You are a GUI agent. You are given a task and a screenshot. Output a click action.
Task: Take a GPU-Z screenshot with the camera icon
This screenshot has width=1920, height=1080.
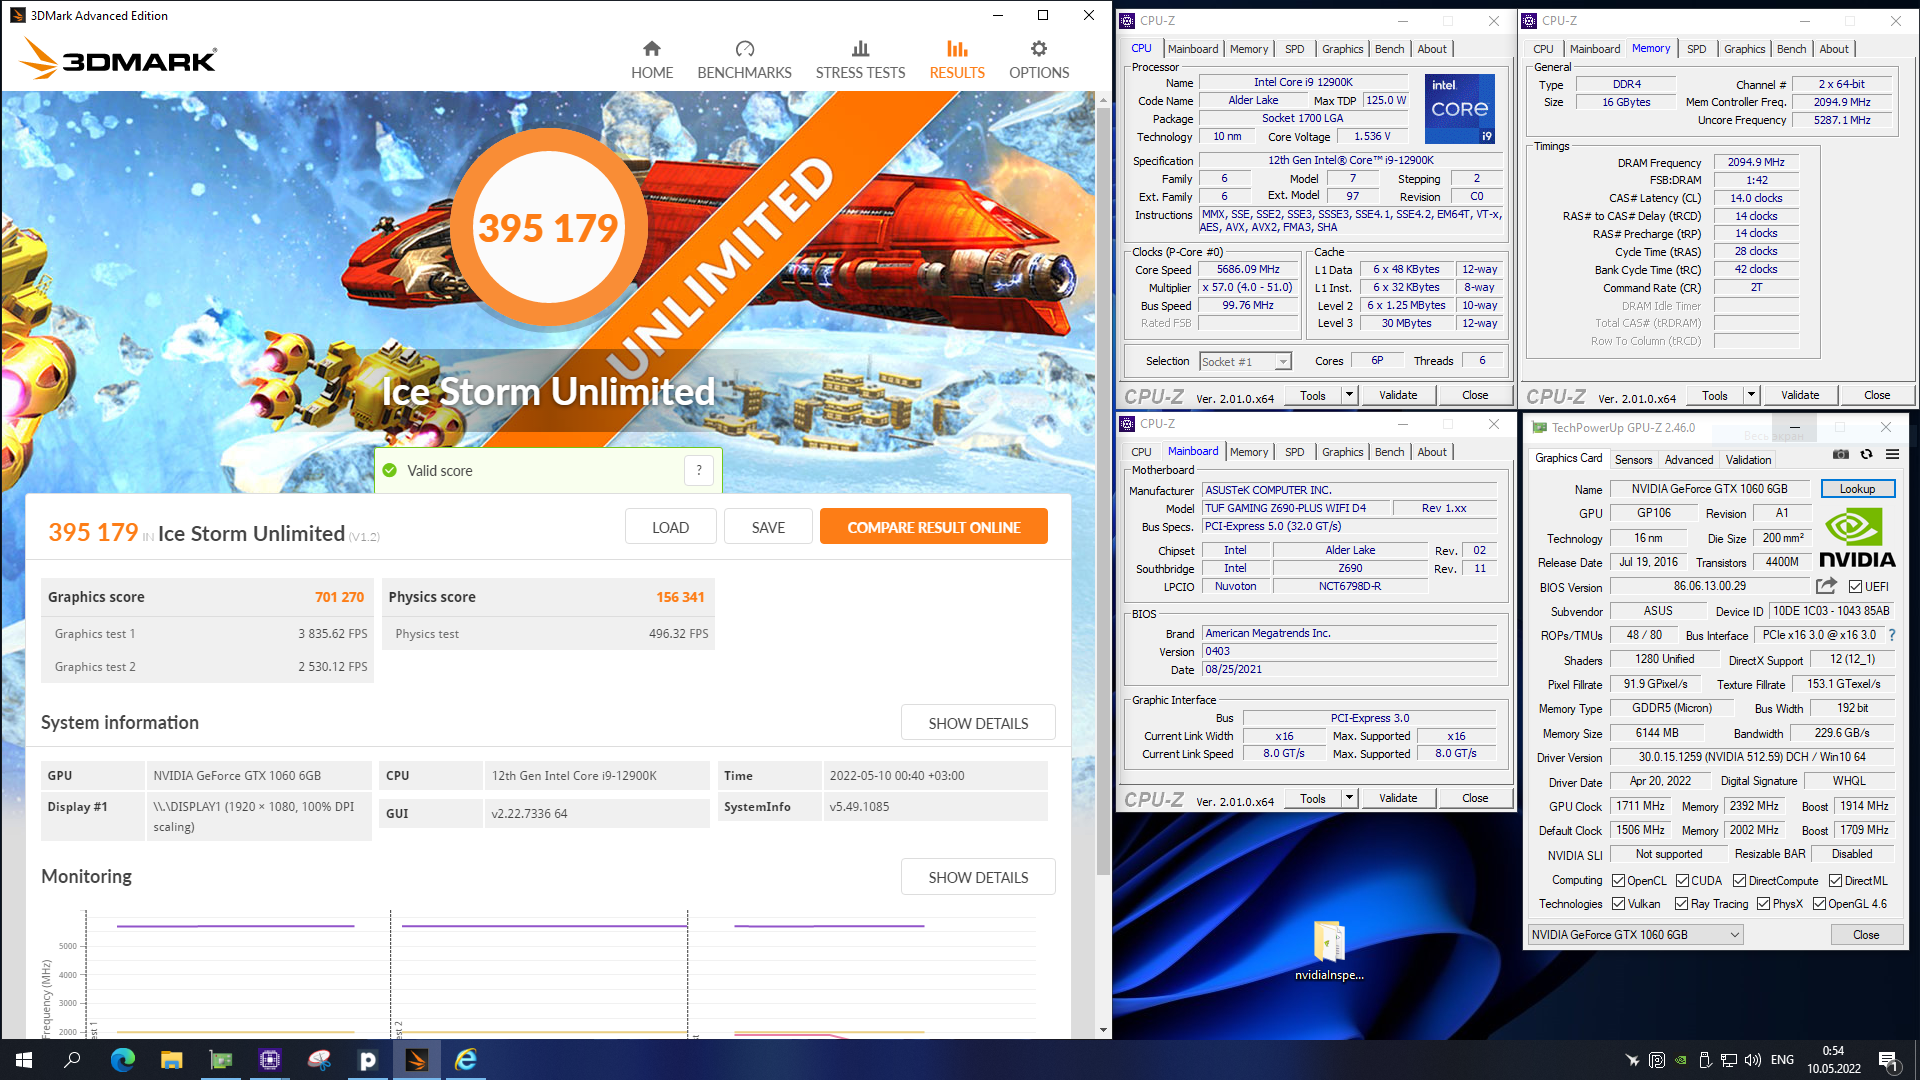1840,454
